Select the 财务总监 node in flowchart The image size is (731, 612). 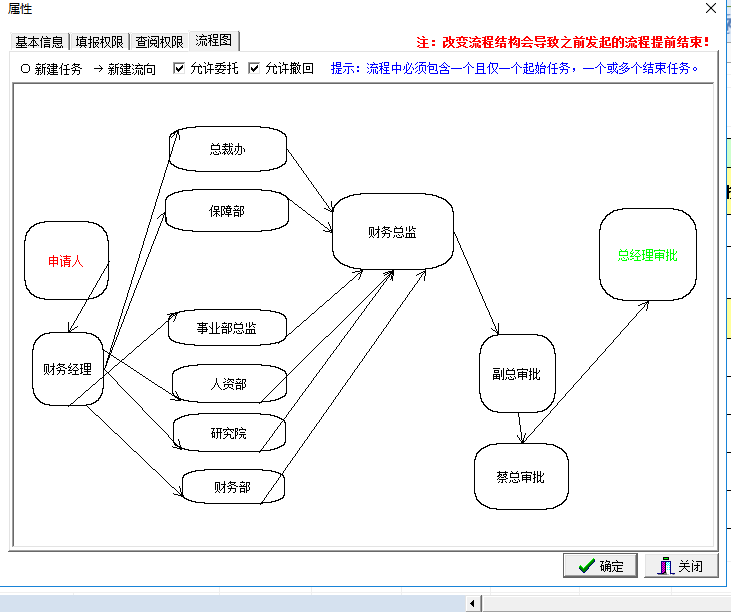(x=392, y=232)
